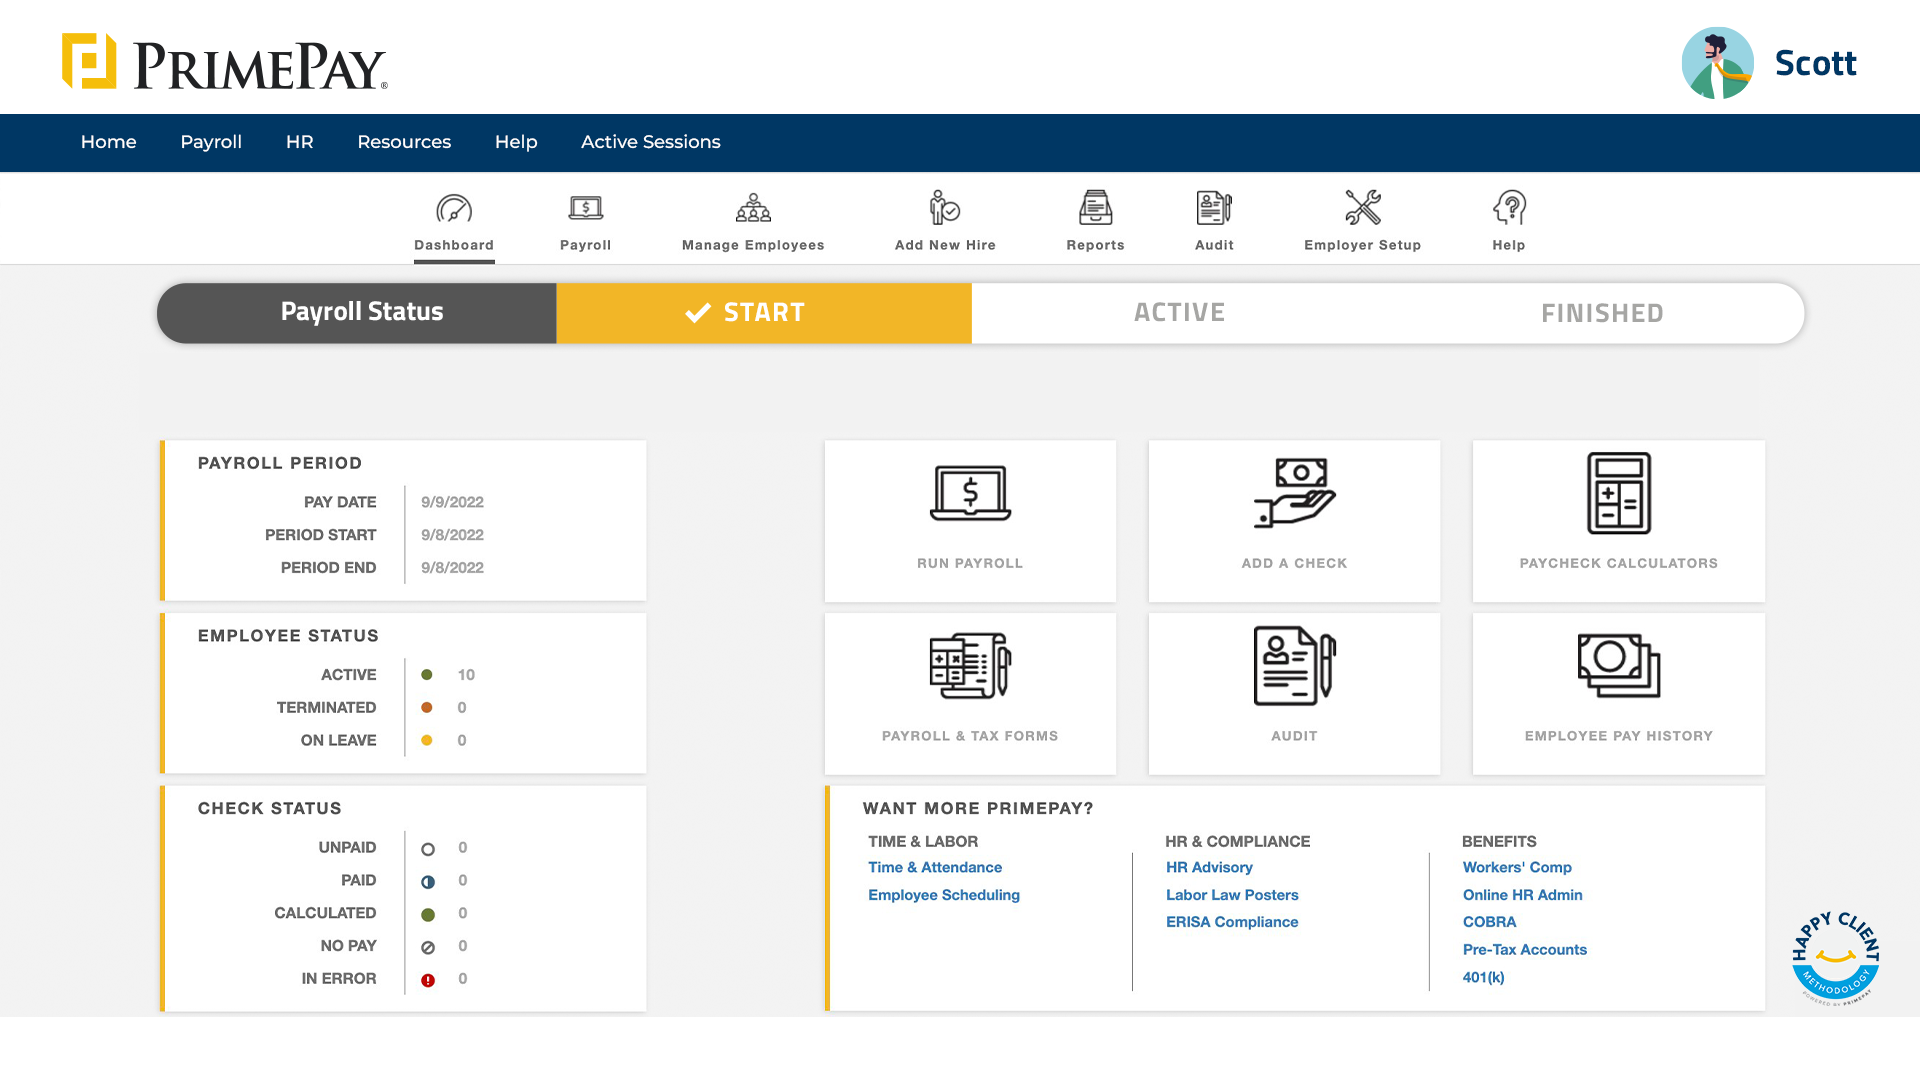
Task: Click Scott's profile avatar
Action: click(1717, 63)
